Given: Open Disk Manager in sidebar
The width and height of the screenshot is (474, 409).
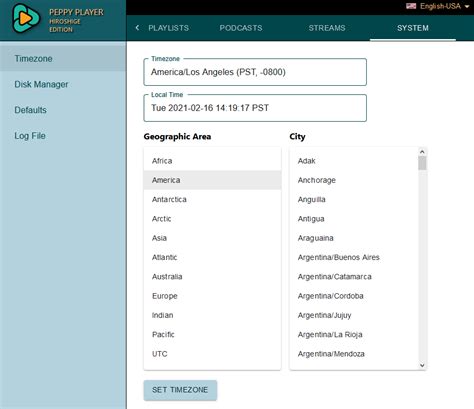Looking at the screenshot, I should [x=63, y=84].
